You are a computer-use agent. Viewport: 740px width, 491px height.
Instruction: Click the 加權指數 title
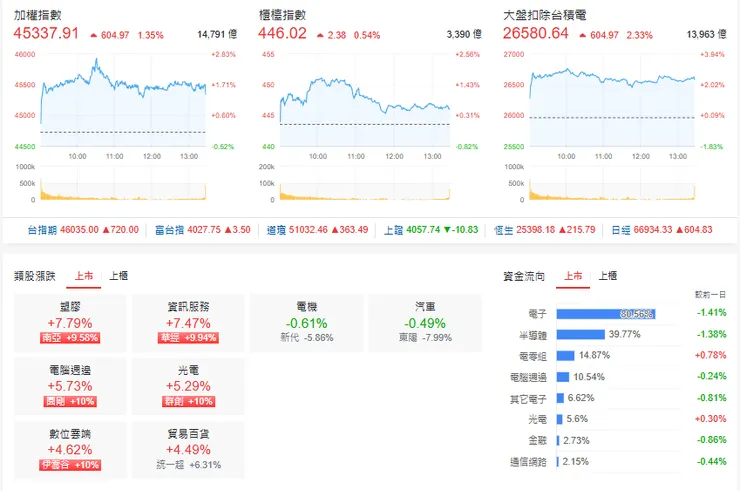pos(38,15)
